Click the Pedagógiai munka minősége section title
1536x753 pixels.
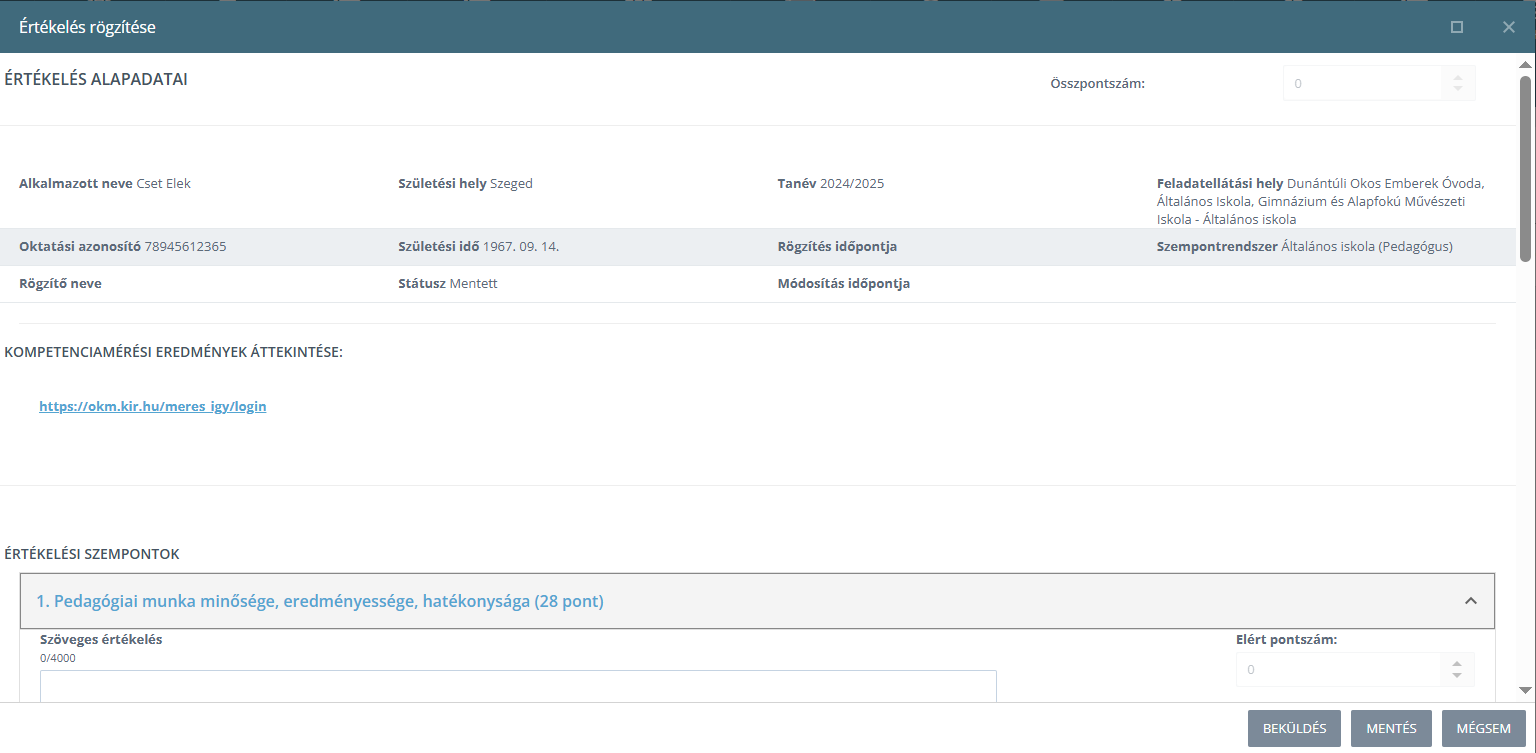(x=320, y=601)
